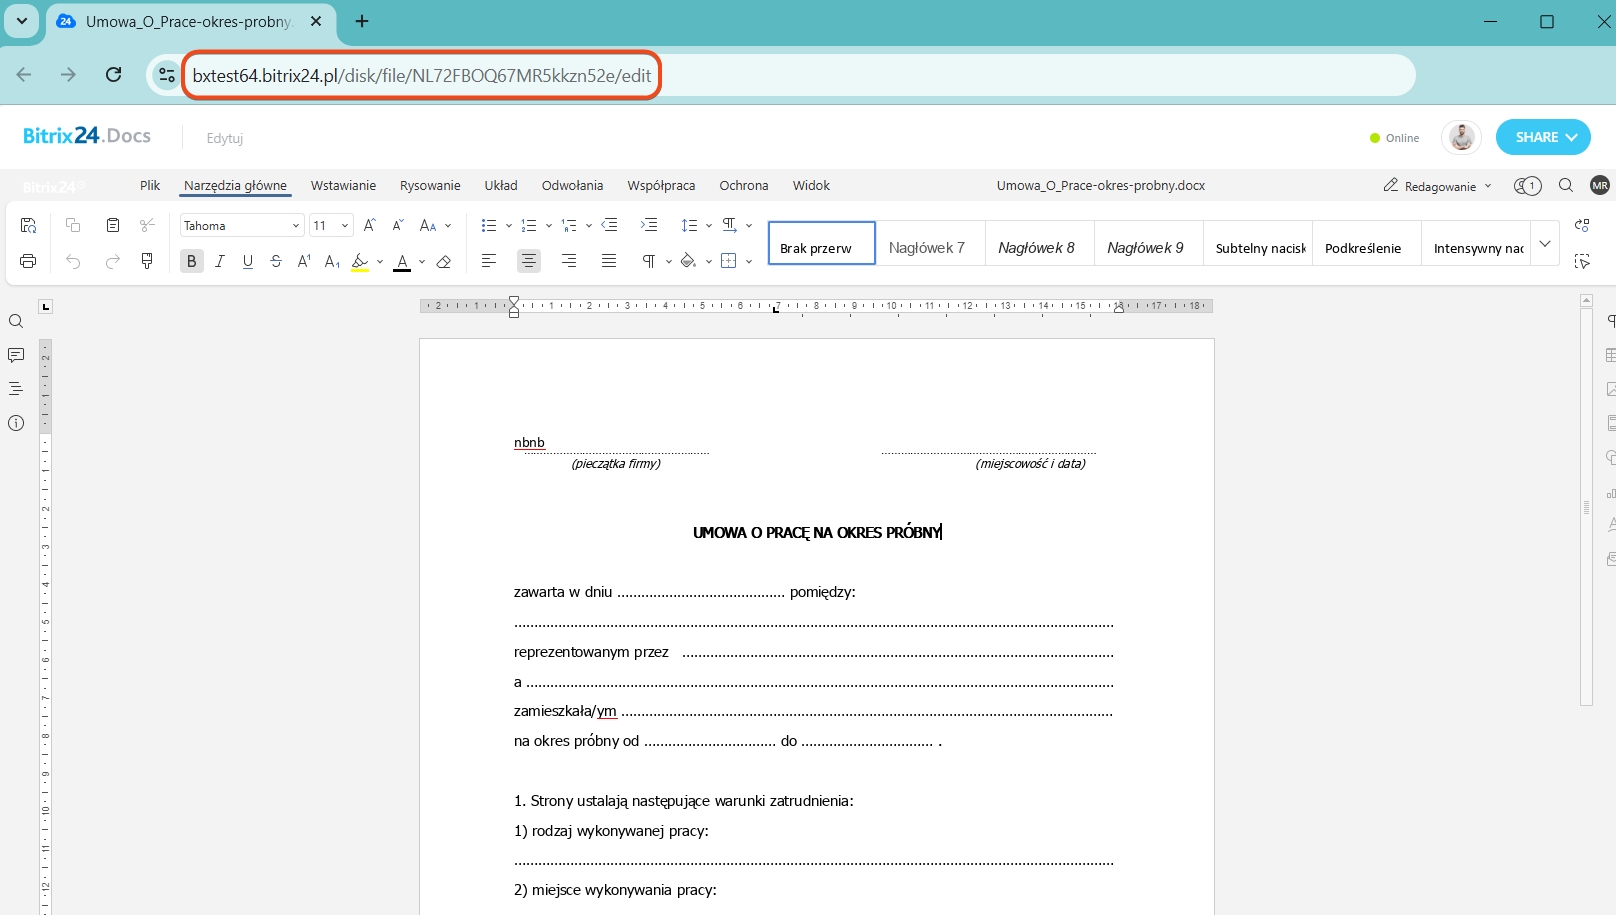
Task: Open the Redagowanie editing mode dropdown
Action: point(1438,186)
